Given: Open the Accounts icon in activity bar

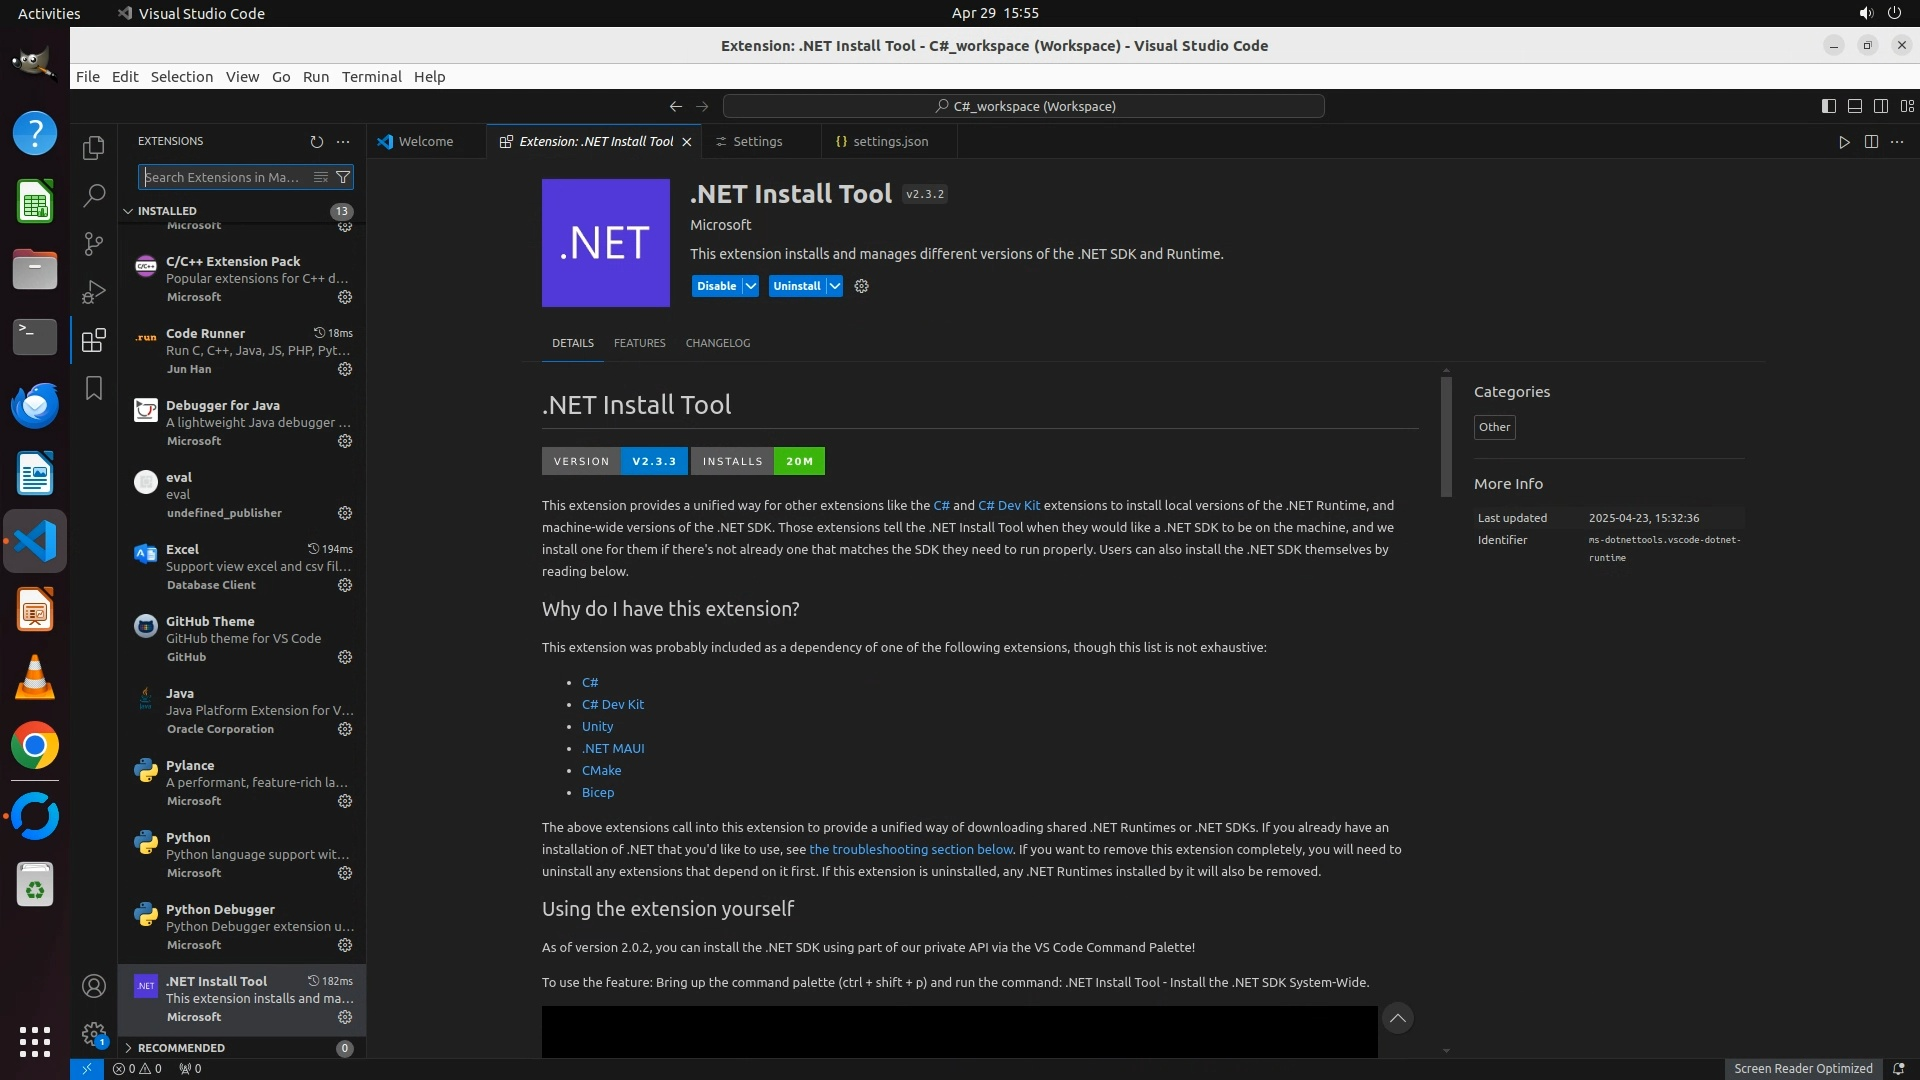Looking at the screenshot, I should coord(94,986).
